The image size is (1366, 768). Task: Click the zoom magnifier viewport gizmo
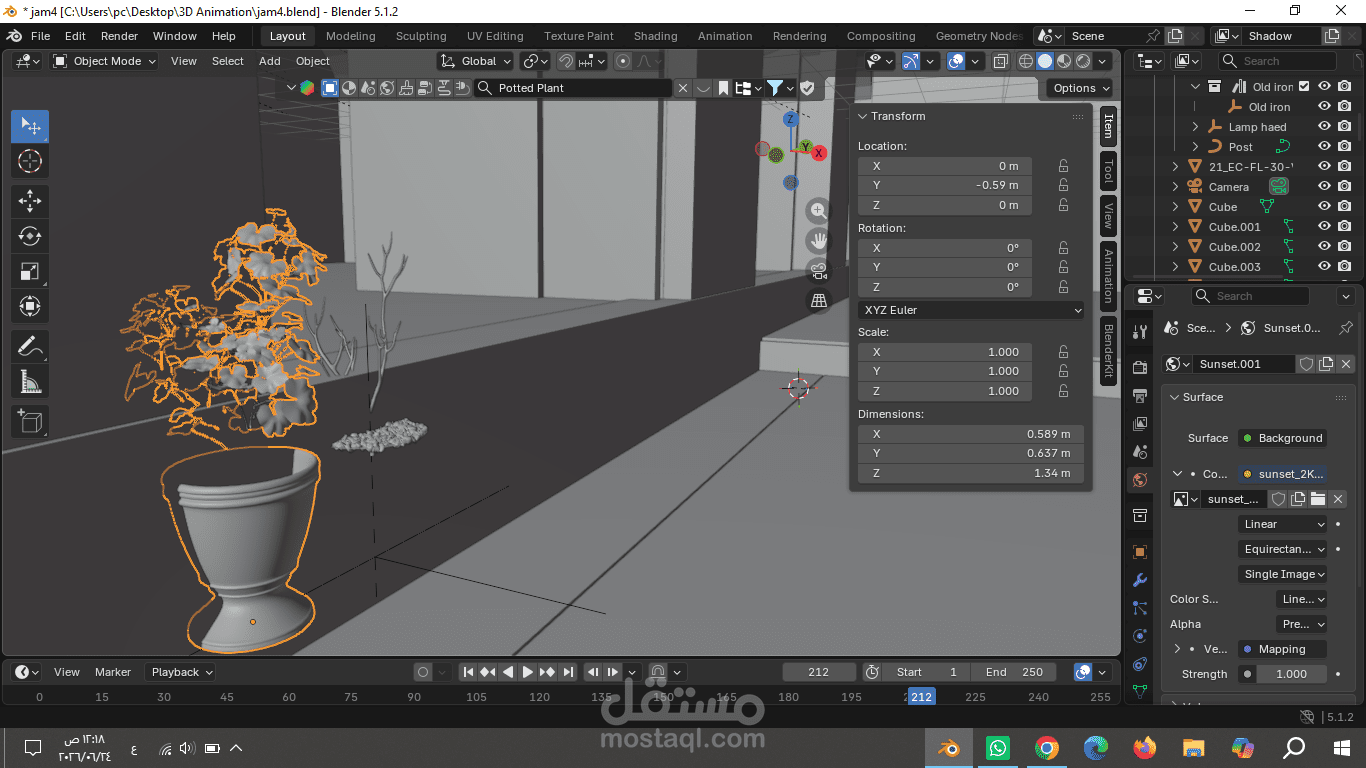(819, 211)
